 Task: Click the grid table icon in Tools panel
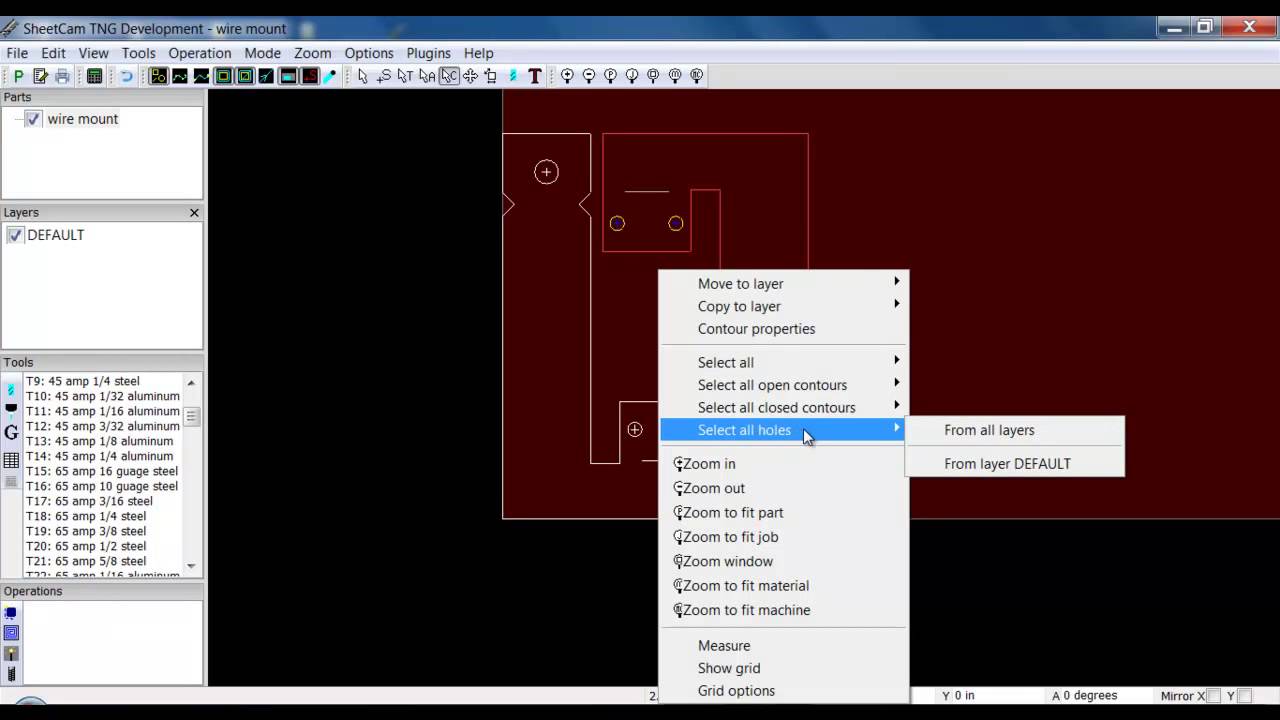click(11, 460)
